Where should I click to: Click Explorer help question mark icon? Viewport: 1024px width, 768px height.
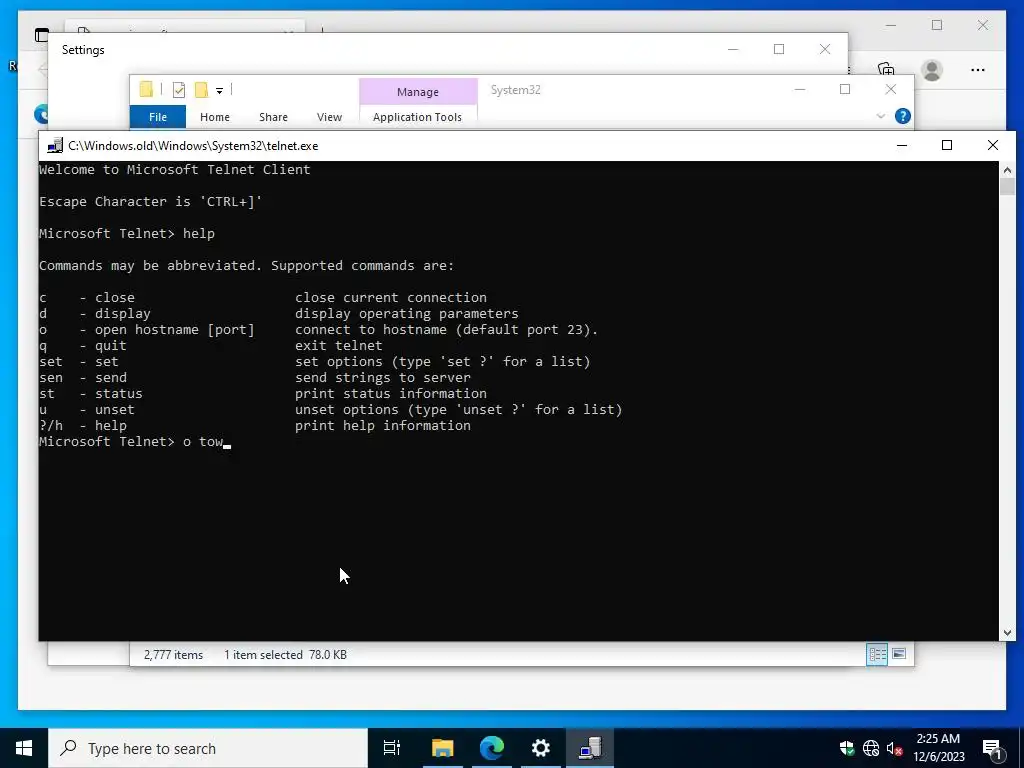coord(903,116)
